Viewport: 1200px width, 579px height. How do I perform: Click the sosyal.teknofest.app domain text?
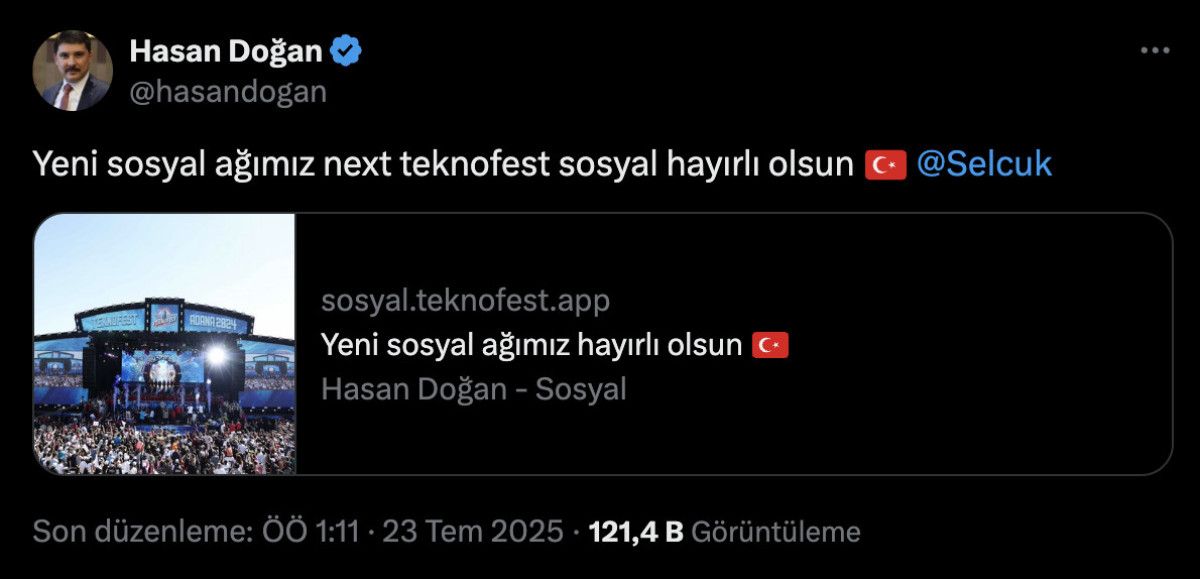click(465, 300)
